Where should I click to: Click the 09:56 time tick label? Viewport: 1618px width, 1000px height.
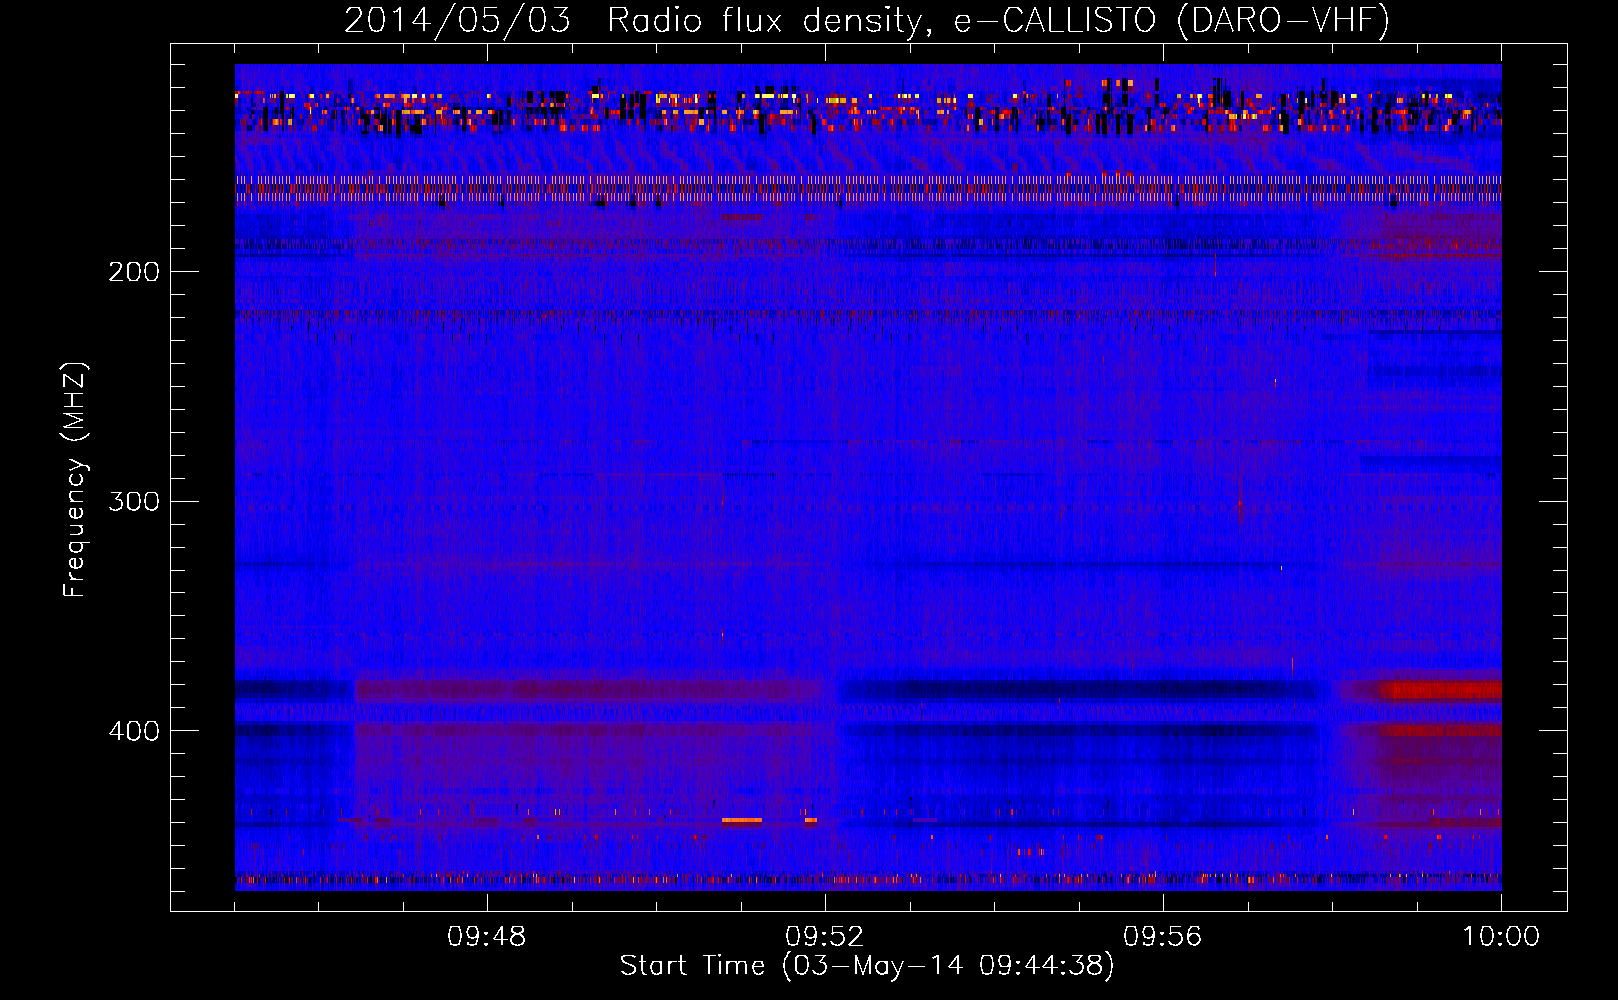tap(1163, 937)
